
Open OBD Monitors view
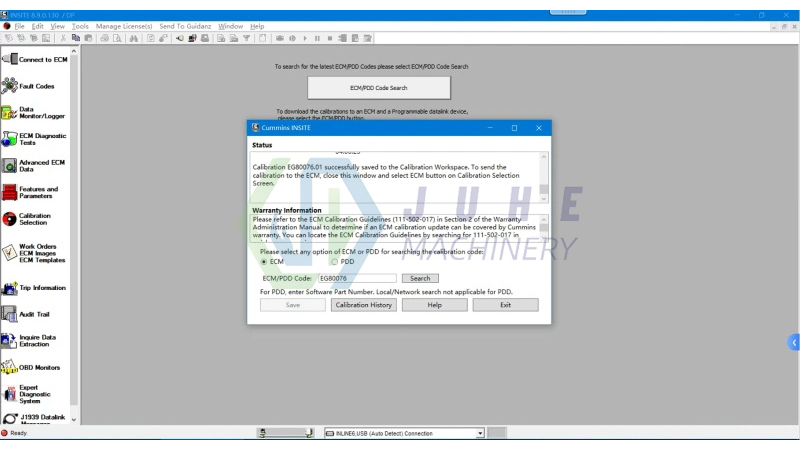coord(31,367)
